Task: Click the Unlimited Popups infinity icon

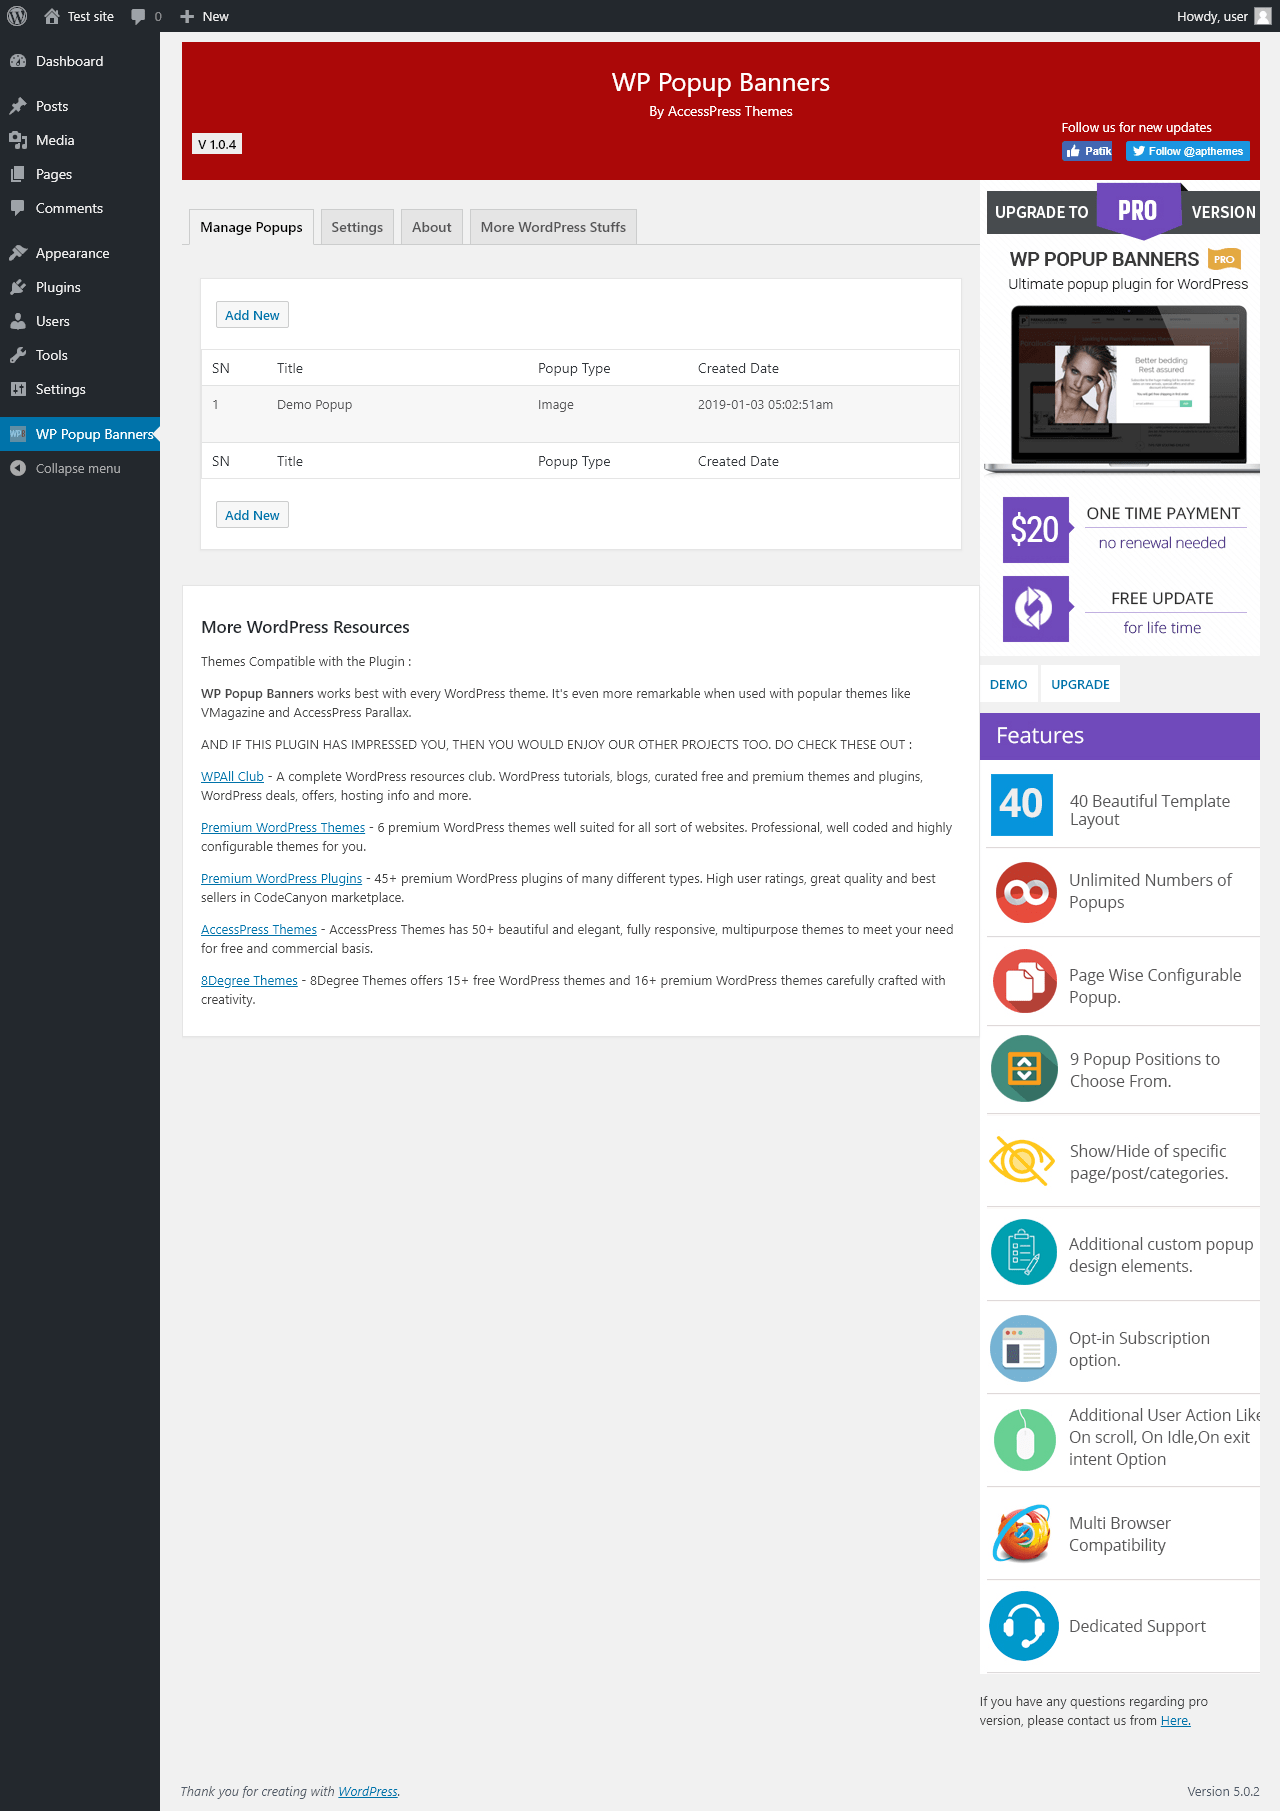Action: coord(1026,892)
